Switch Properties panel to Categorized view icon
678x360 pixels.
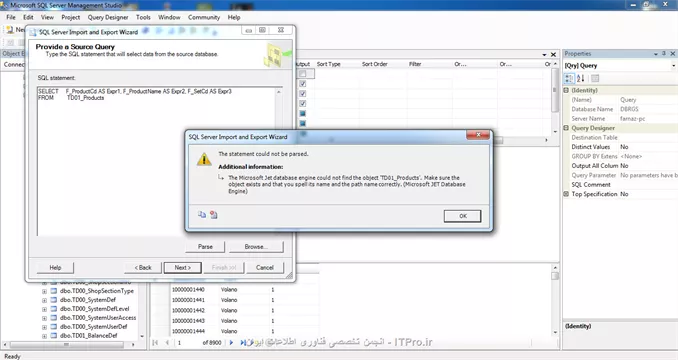(569, 78)
